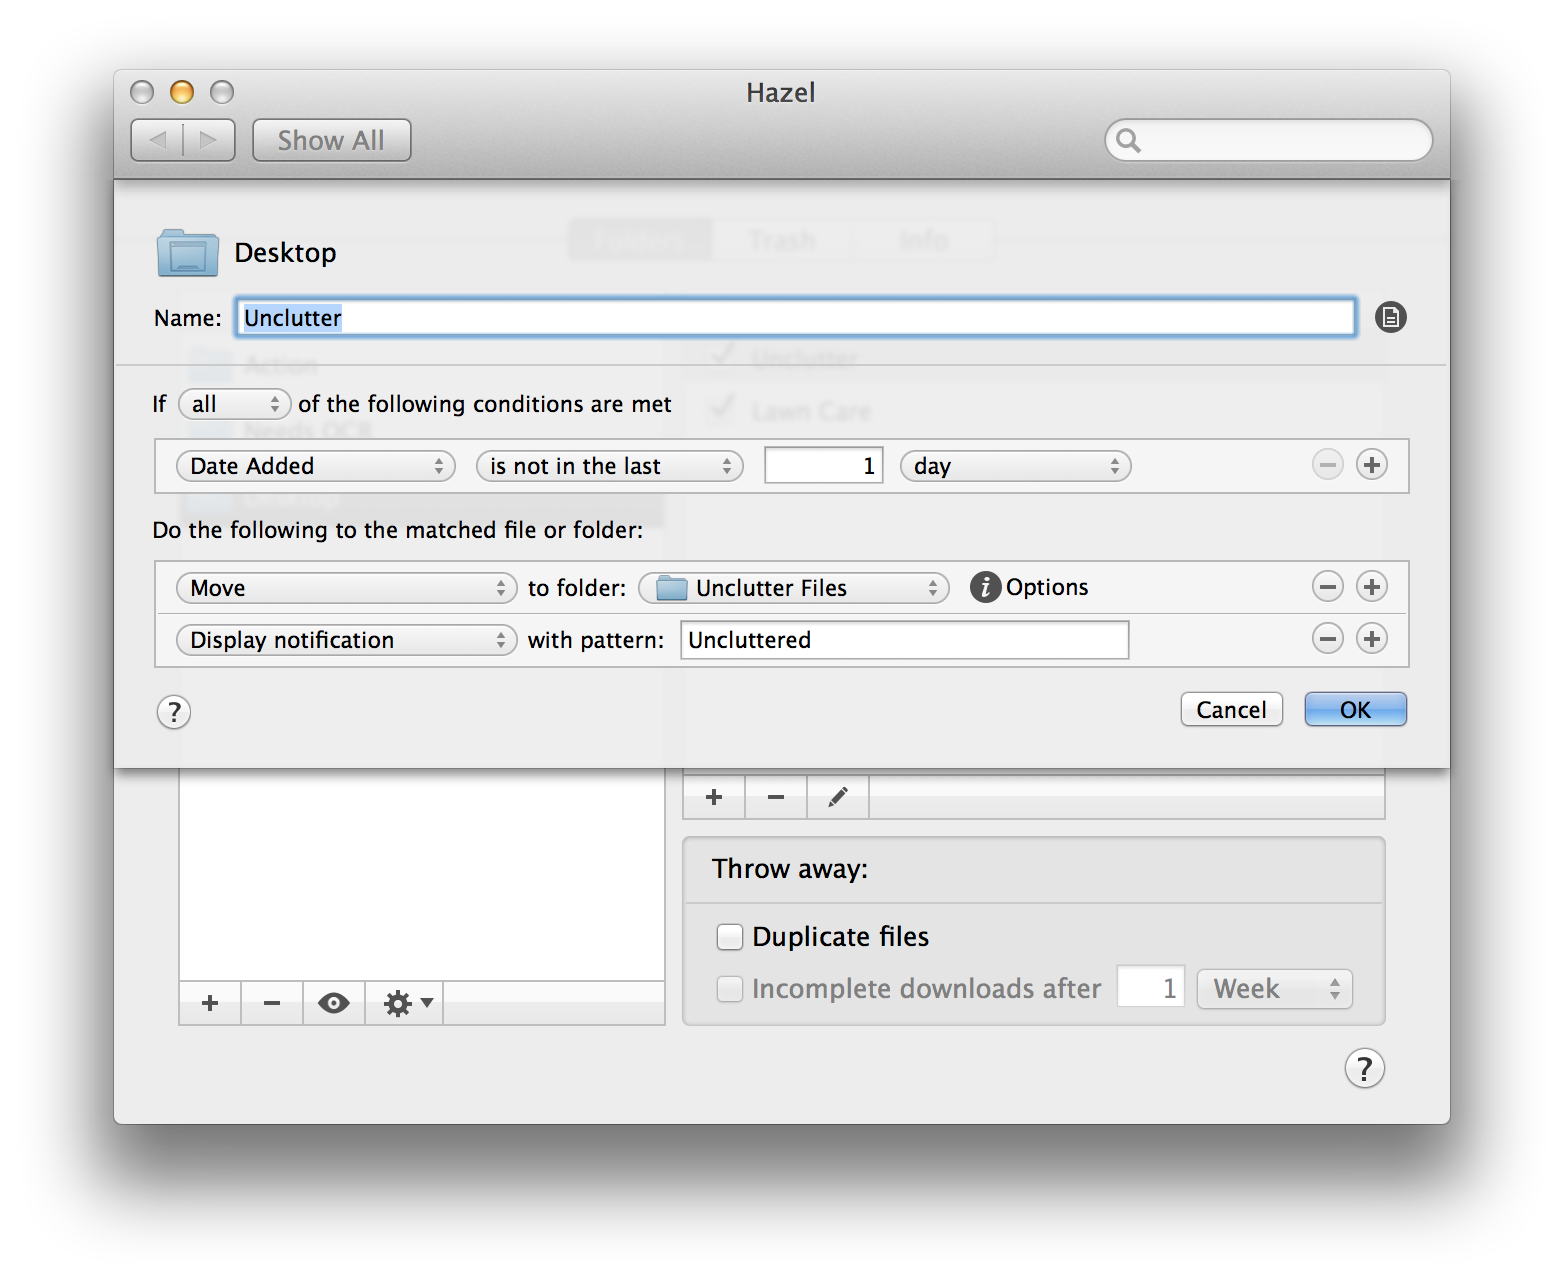Image resolution: width=1564 pixels, height=1282 pixels.
Task: Click the back arrow in the toolbar
Action: point(157,140)
